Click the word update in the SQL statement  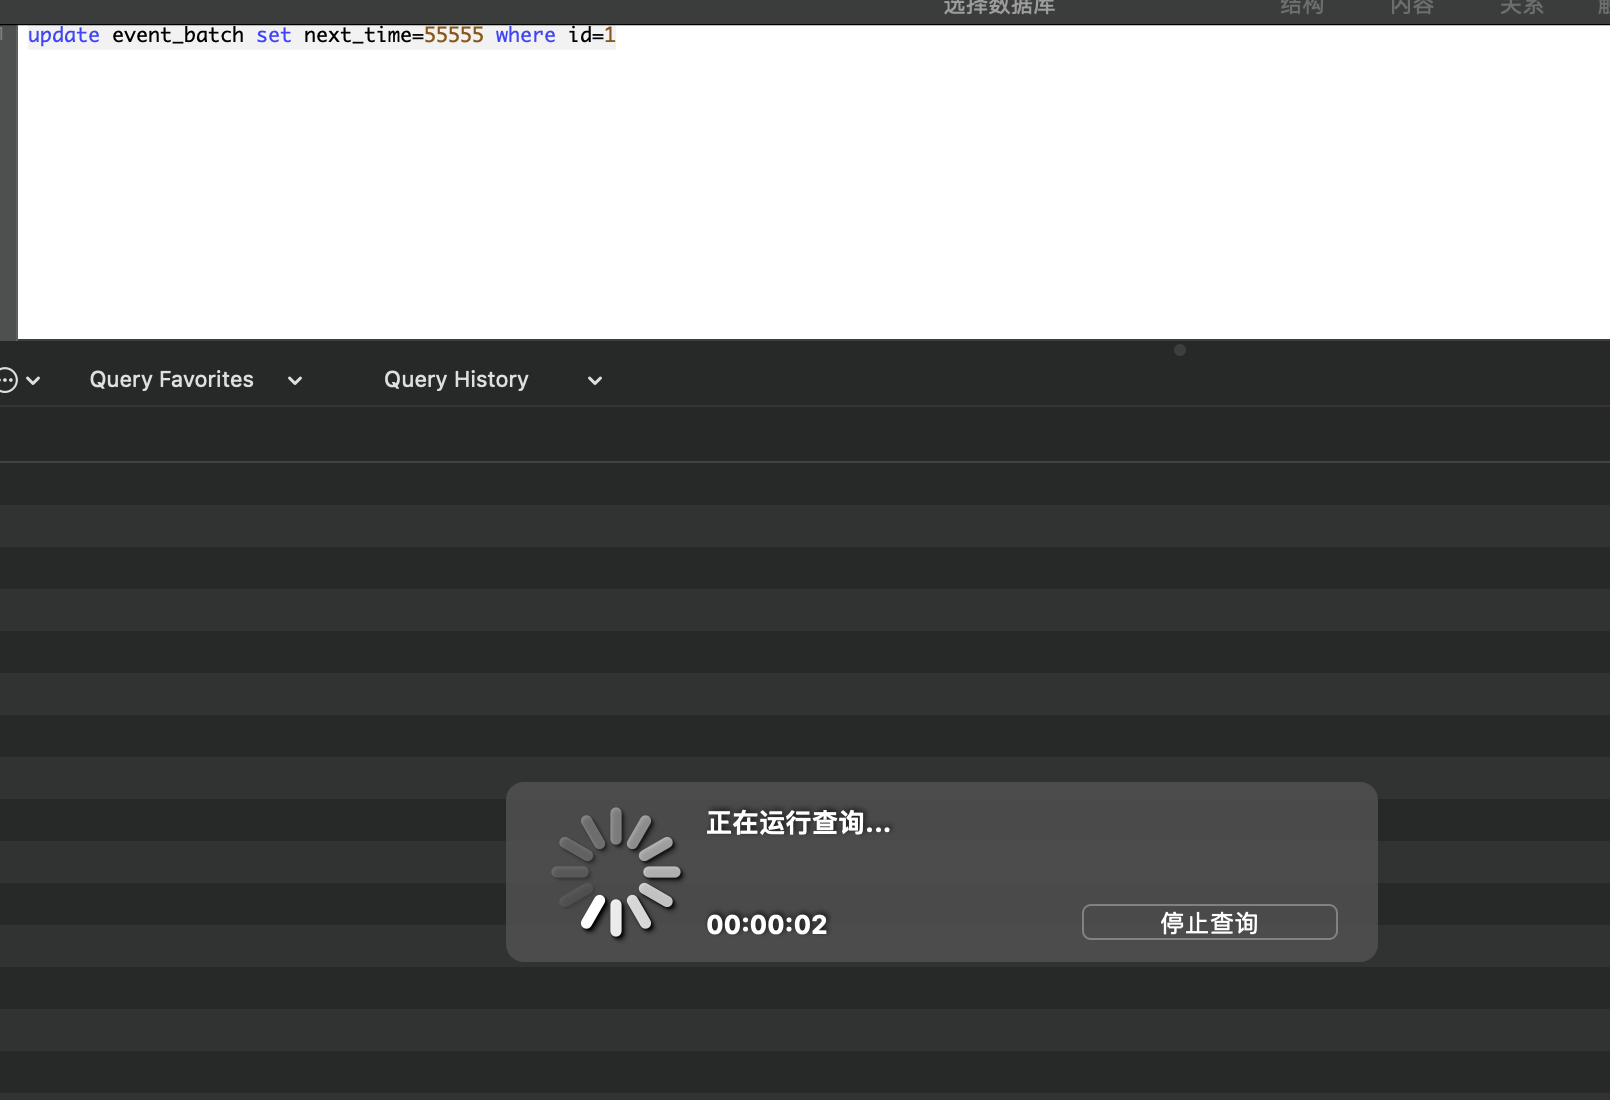pyautogui.click(x=63, y=35)
